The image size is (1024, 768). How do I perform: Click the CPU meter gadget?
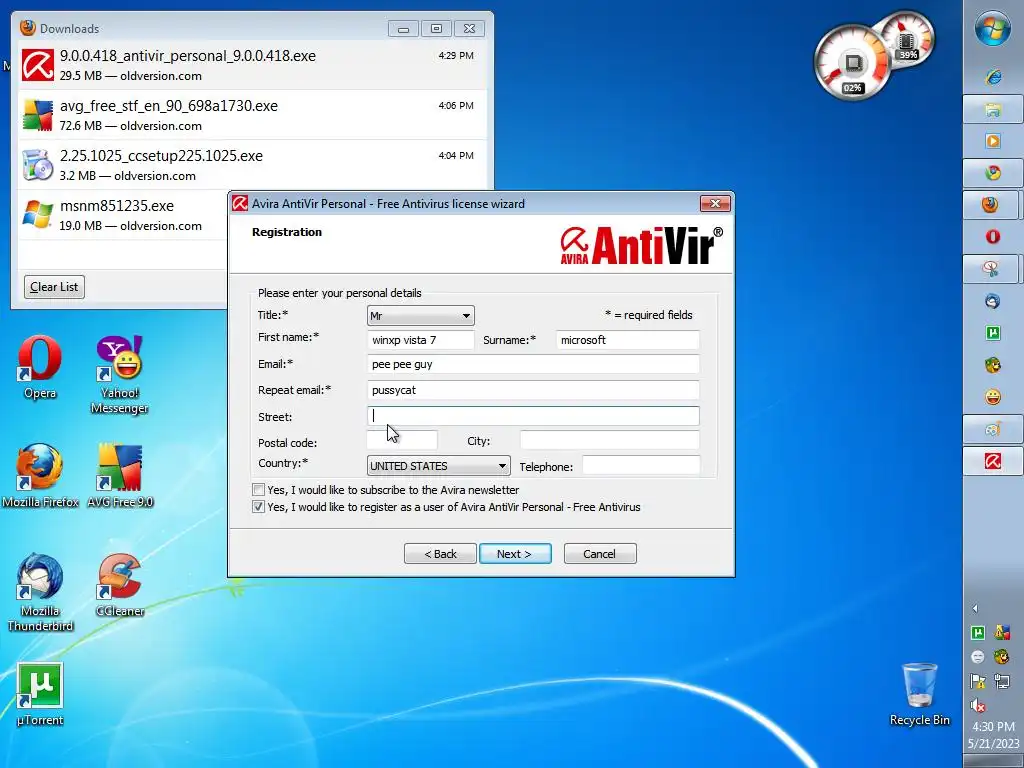[852, 63]
